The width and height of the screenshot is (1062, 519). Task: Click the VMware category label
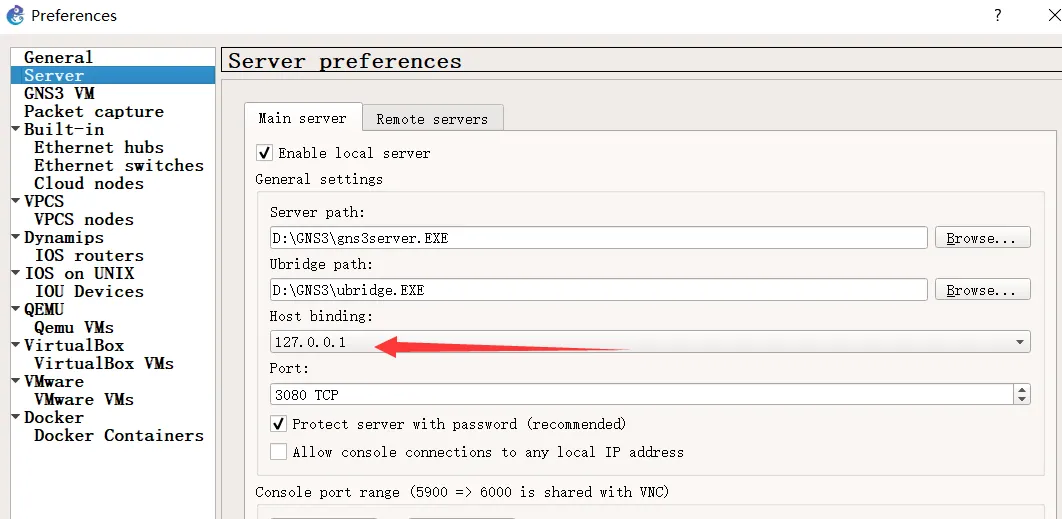pos(54,381)
